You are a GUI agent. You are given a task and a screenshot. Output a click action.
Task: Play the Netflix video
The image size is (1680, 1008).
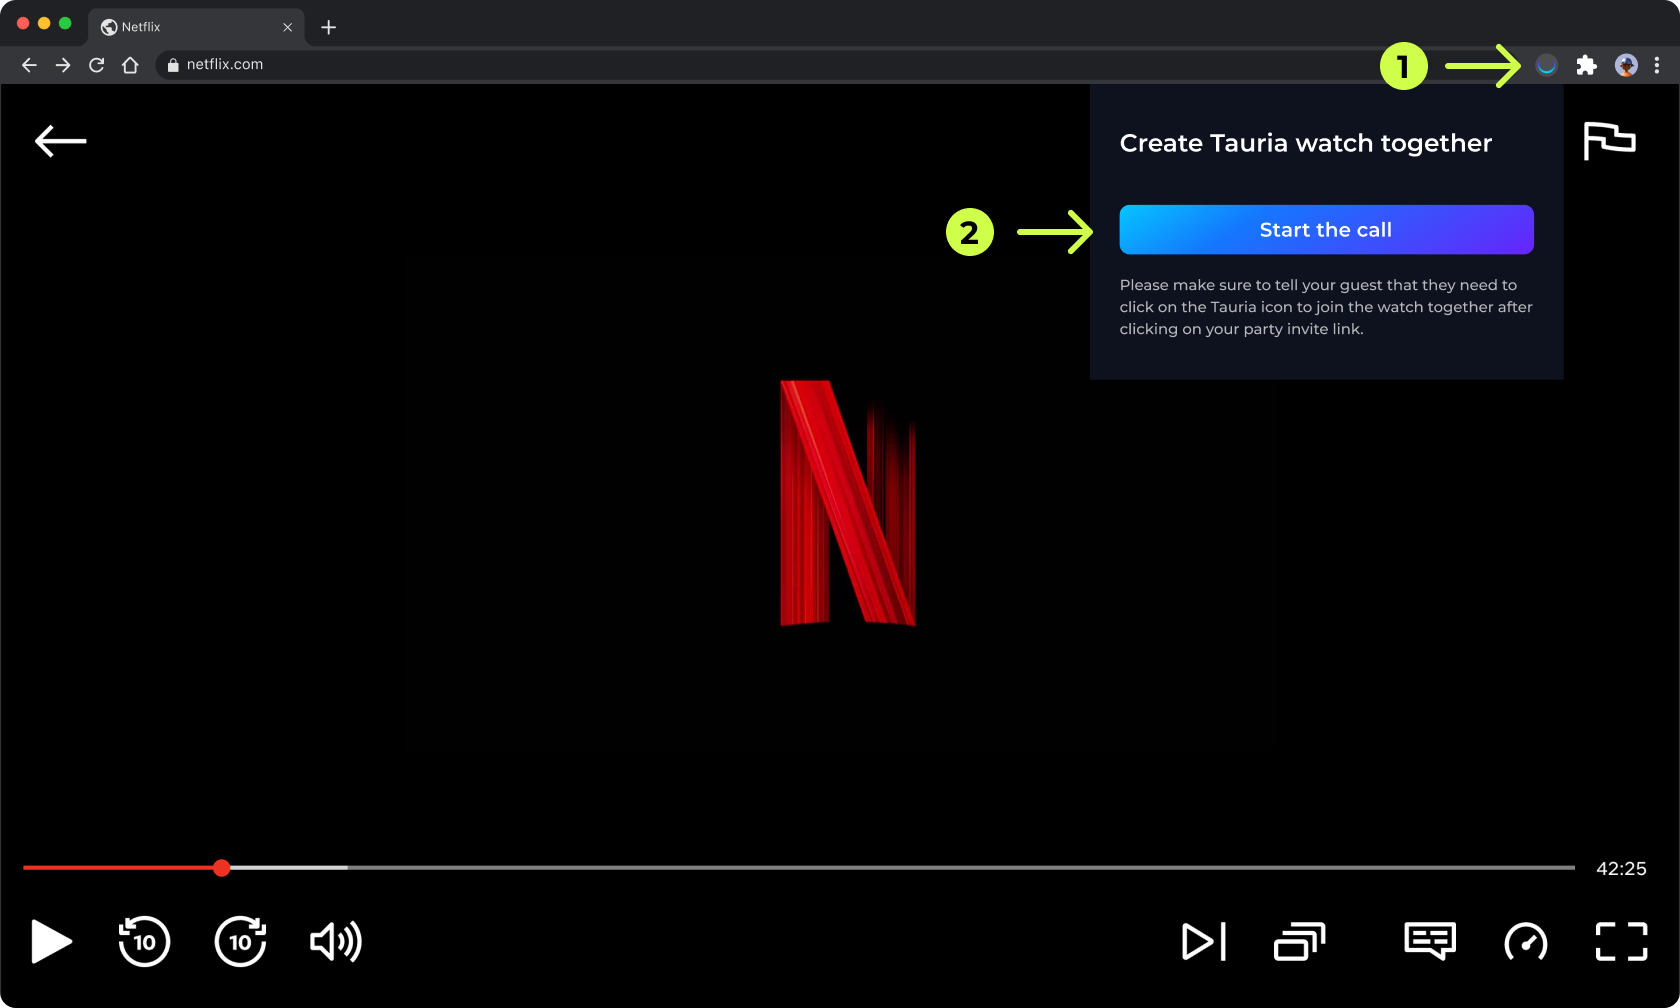(51, 941)
